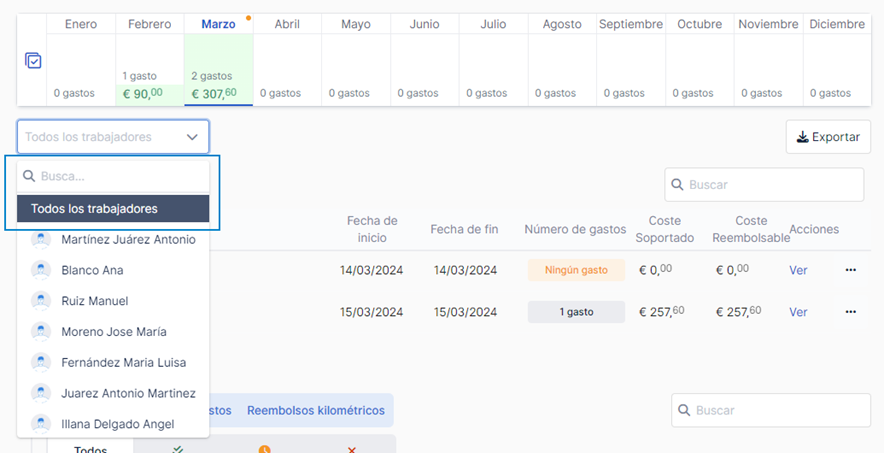Open the Julio month column
Image resolution: width=884 pixels, height=453 pixels.
coord(493,60)
